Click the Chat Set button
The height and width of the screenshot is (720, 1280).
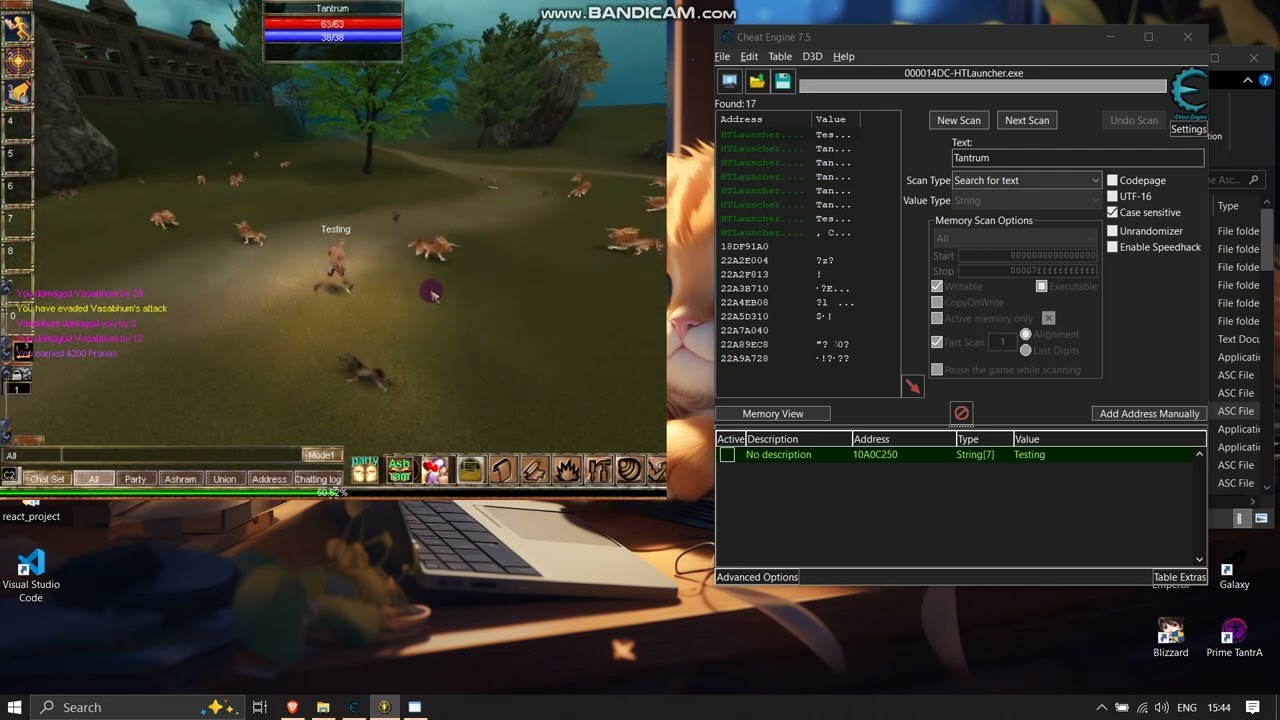coord(46,479)
